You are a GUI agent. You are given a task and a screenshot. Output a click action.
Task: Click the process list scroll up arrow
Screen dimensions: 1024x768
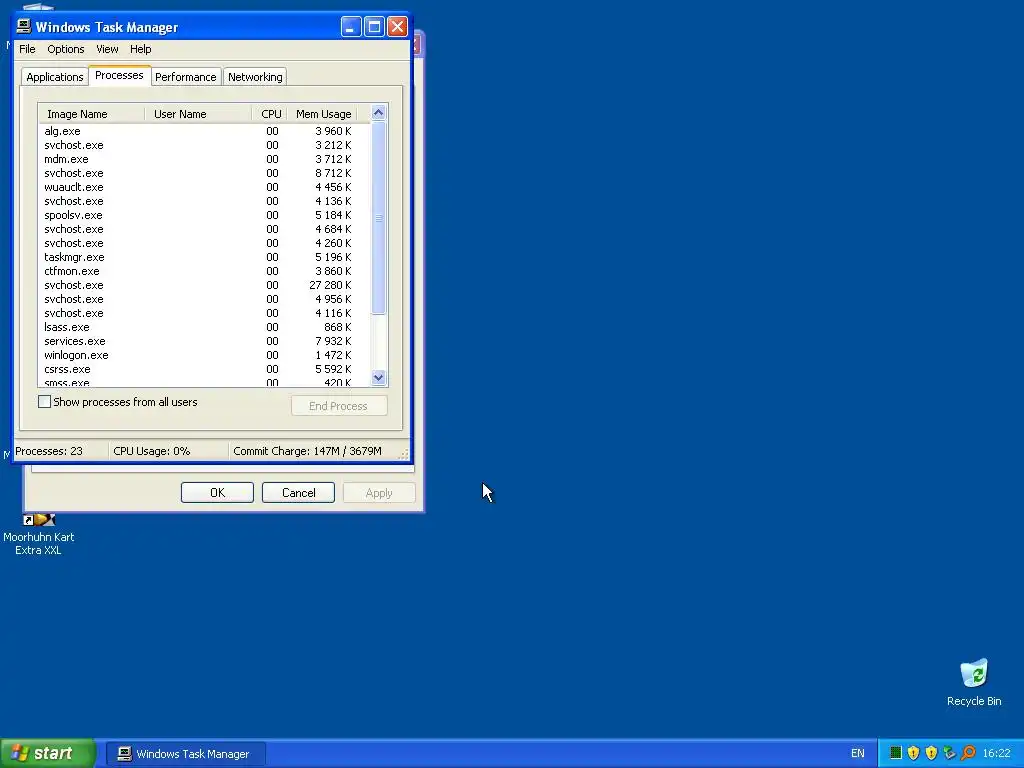(x=379, y=113)
